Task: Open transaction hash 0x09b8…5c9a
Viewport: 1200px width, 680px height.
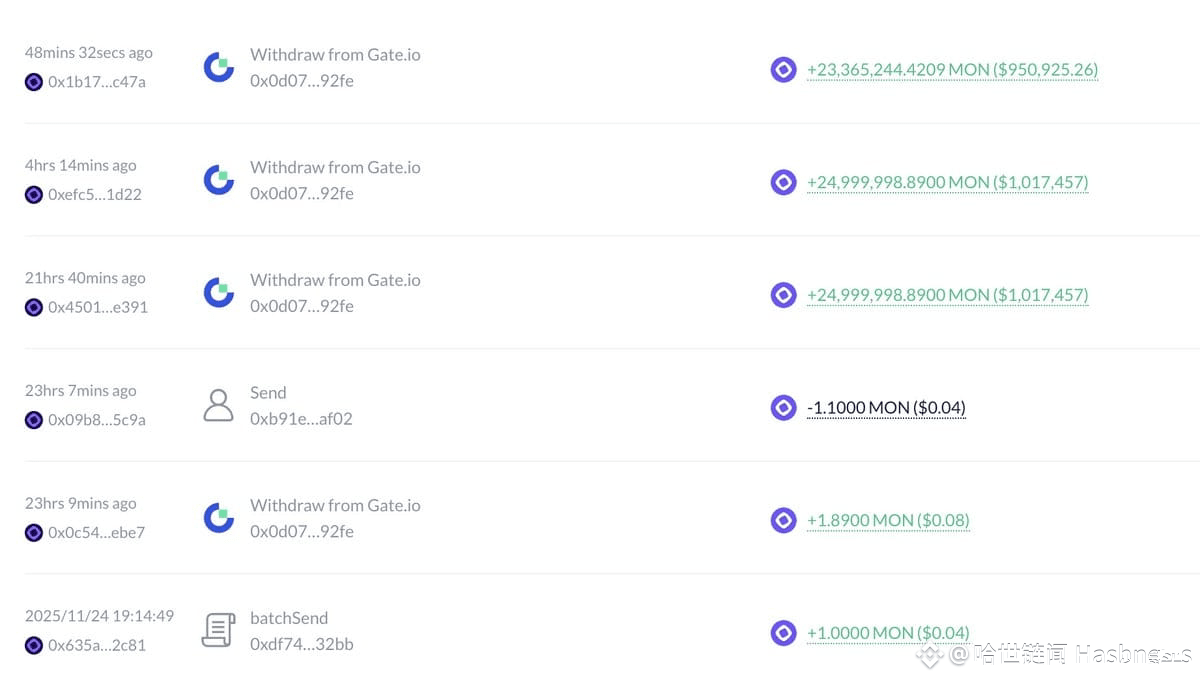Action: 97,420
